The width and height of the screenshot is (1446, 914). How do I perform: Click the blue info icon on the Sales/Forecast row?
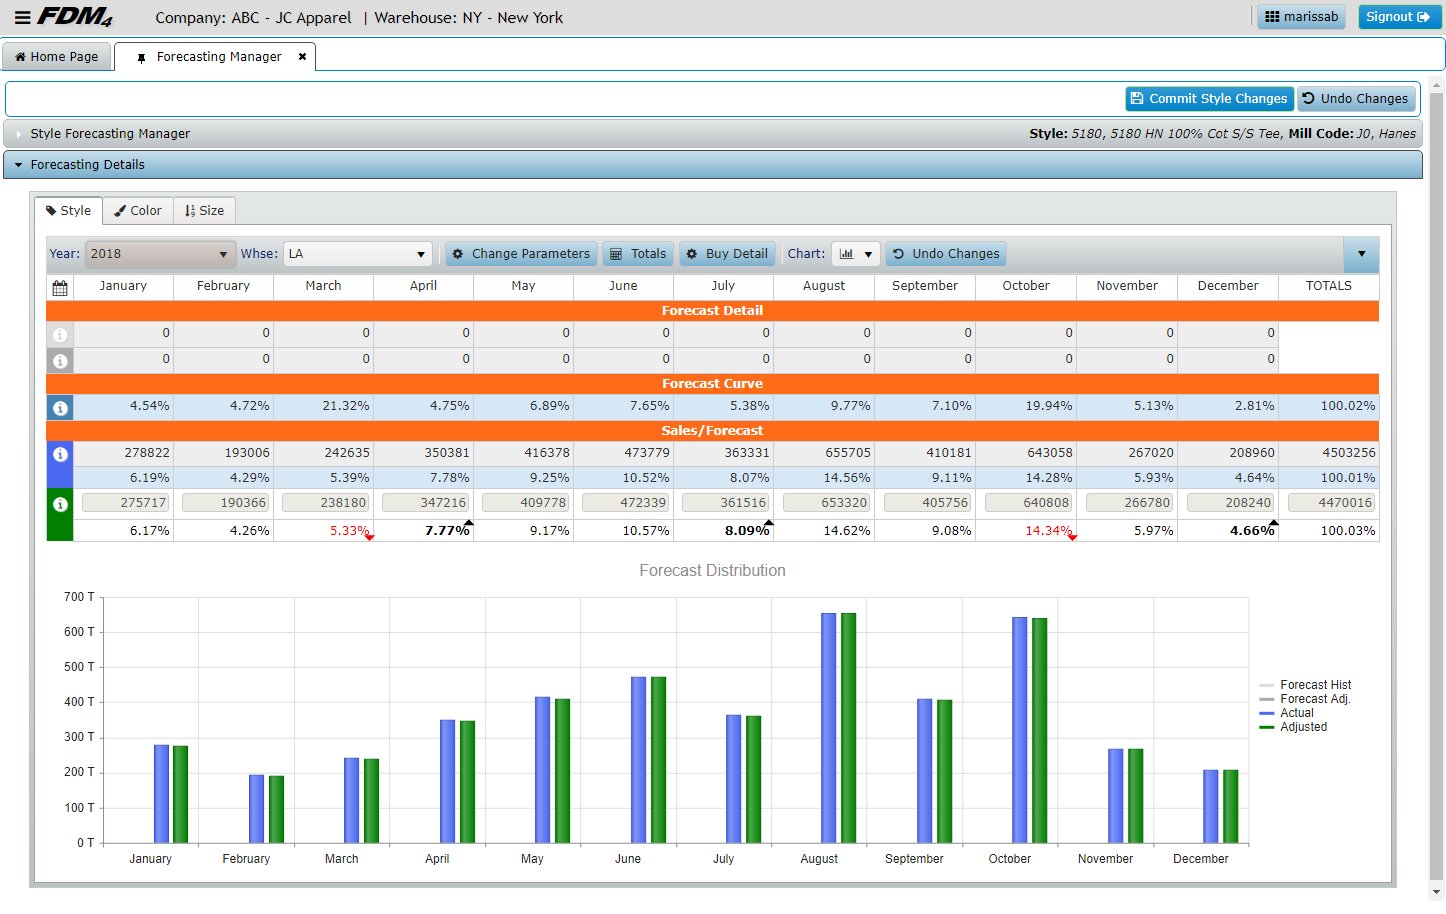pyautogui.click(x=60, y=454)
